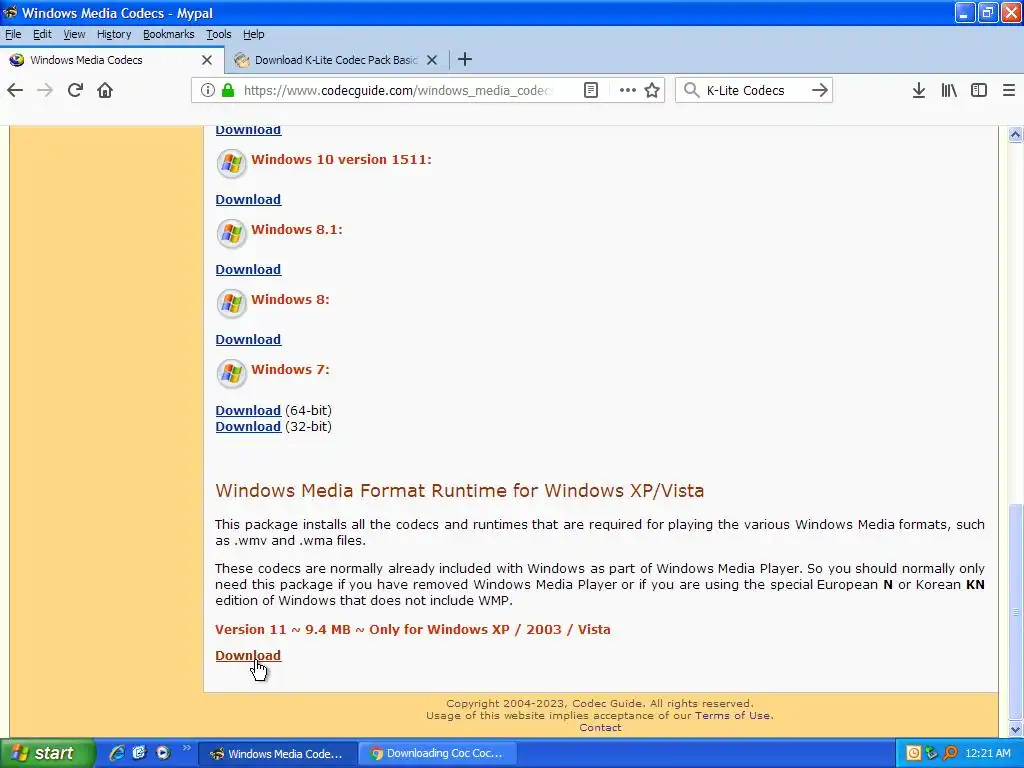Click the Windows 7 32-bit Download link
This screenshot has height=768, width=1024.
pos(248,426)
